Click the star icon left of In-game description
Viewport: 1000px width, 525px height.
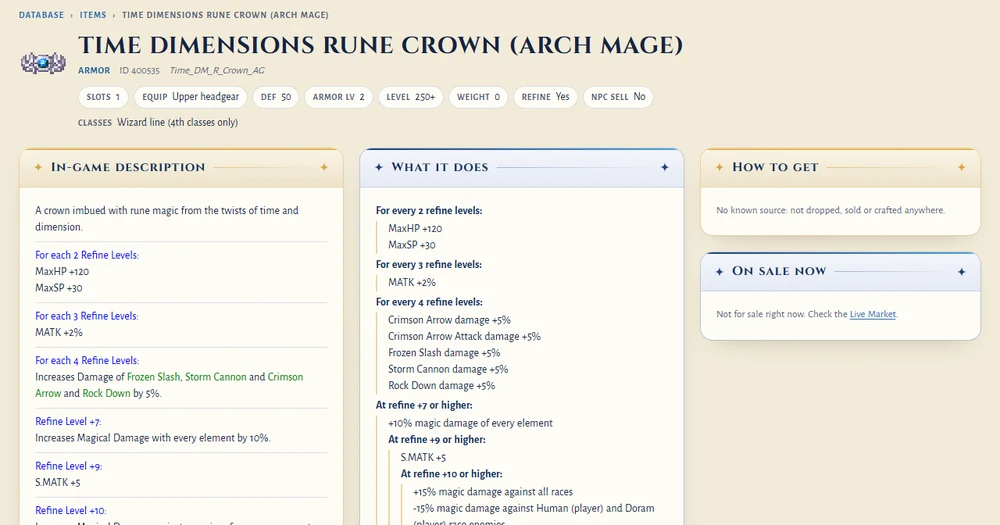tap(38, 167)
